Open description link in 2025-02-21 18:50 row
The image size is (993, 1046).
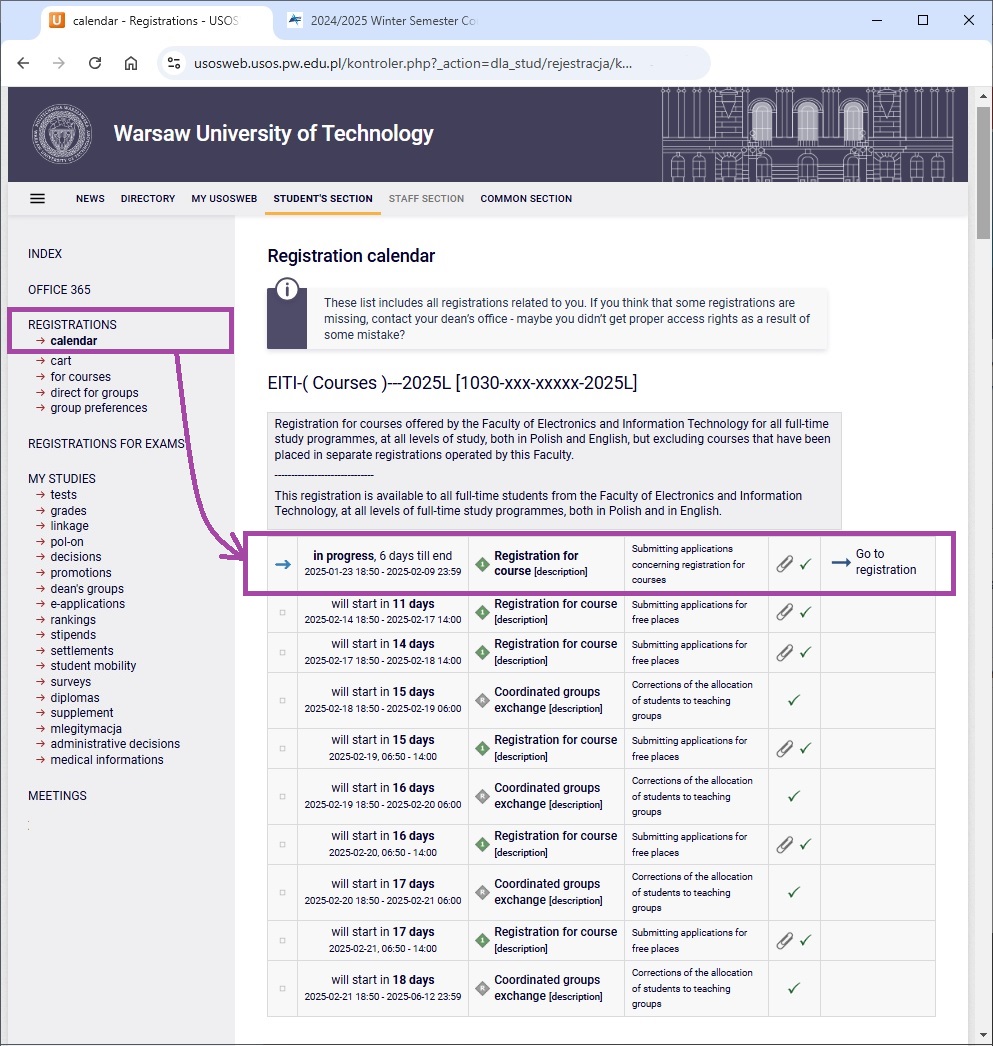[576, 997]
